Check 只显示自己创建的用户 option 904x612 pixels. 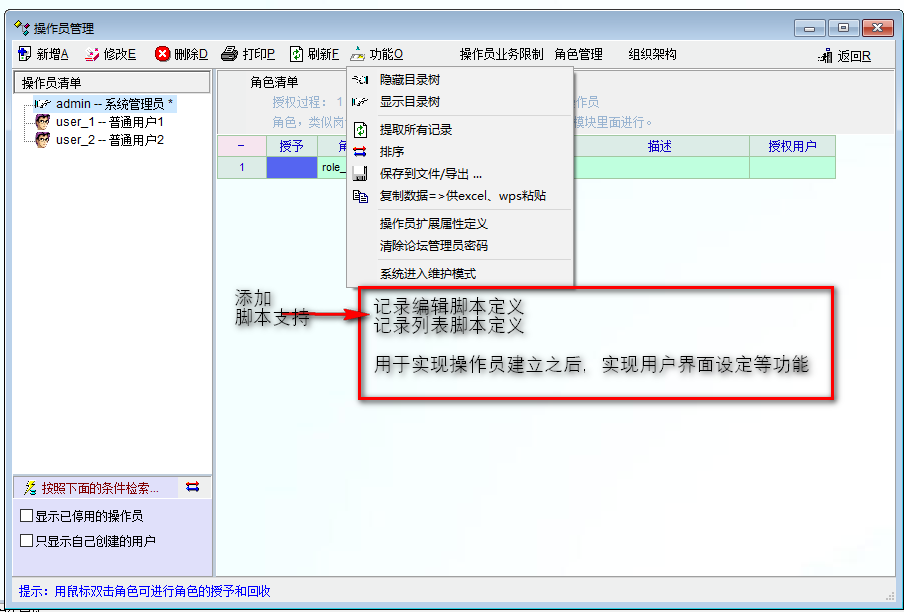(x=27, y=541)
